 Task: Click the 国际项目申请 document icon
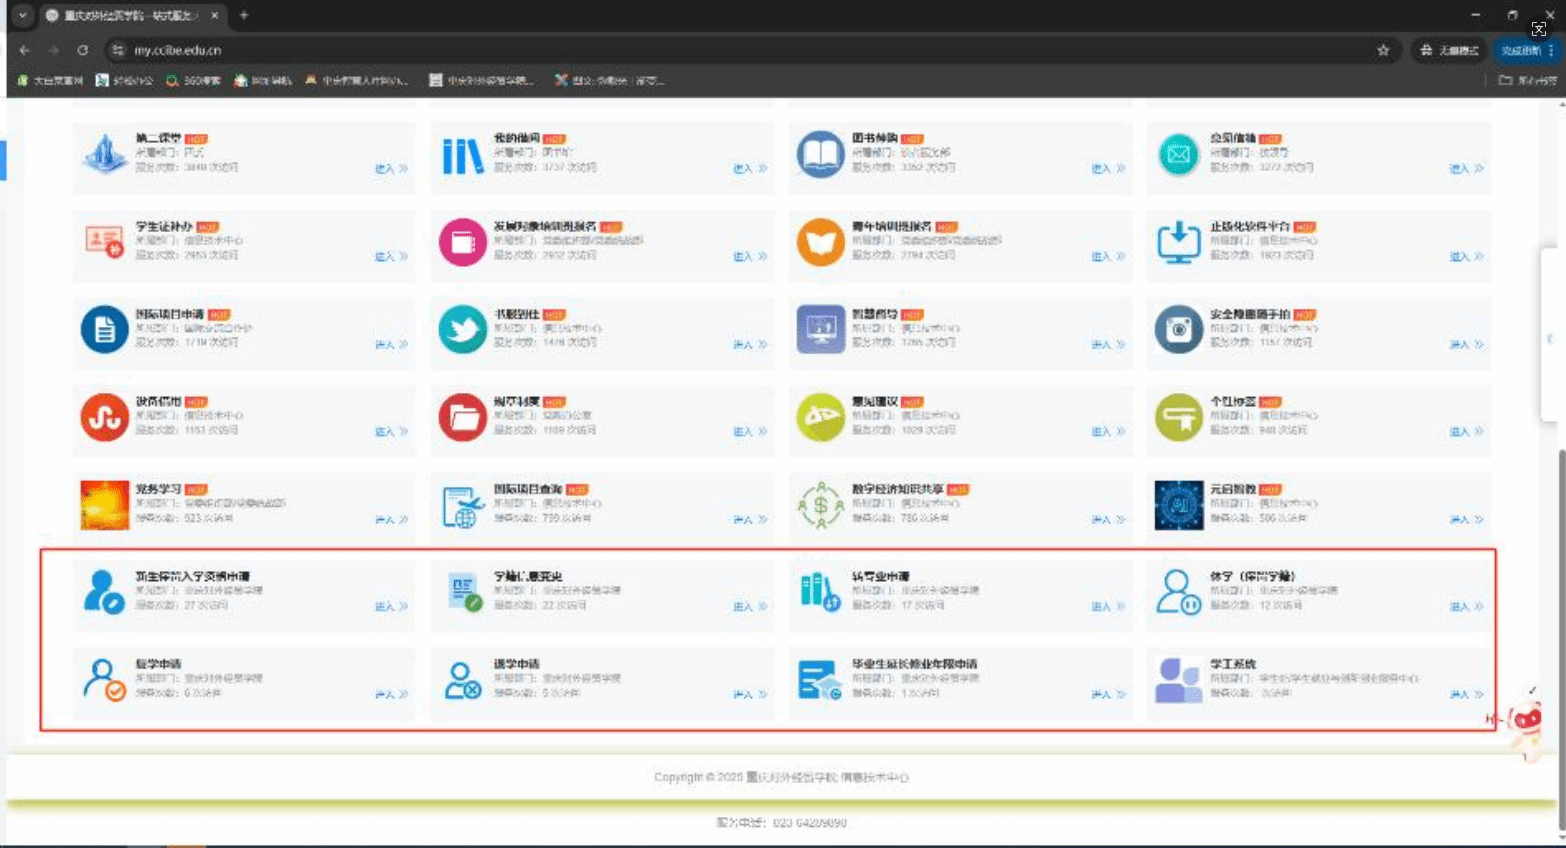tap(104, 330)
